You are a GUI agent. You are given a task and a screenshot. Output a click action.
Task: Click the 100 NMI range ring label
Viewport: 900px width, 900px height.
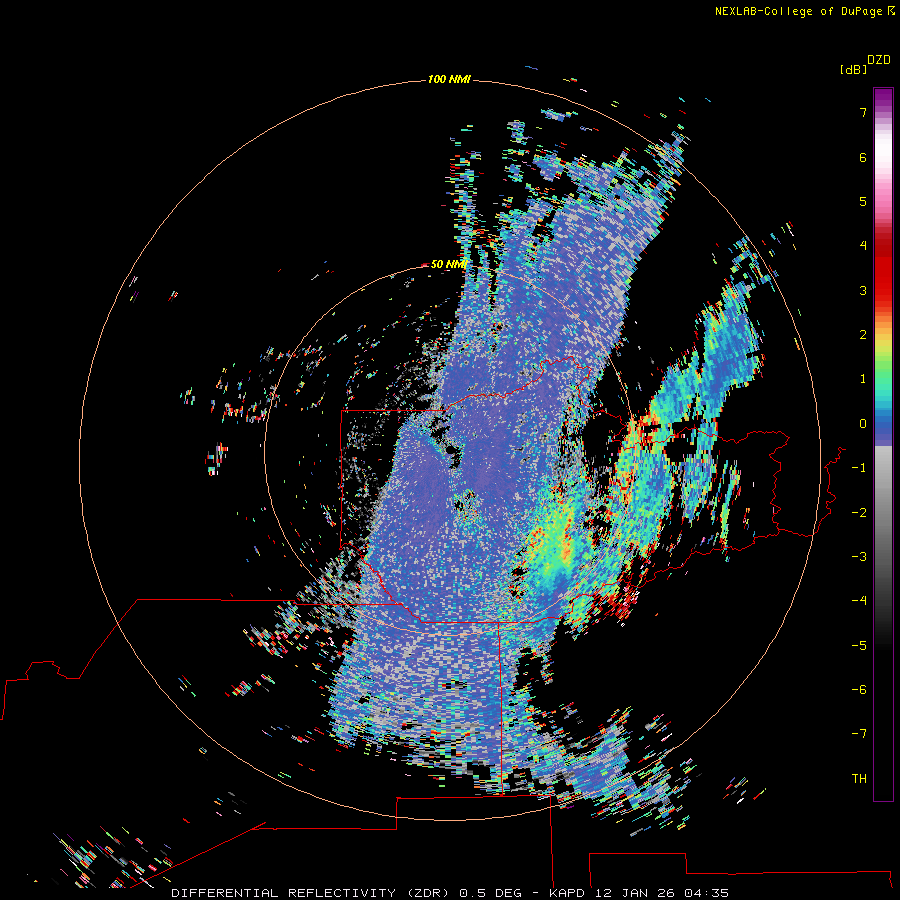[449, 79]
